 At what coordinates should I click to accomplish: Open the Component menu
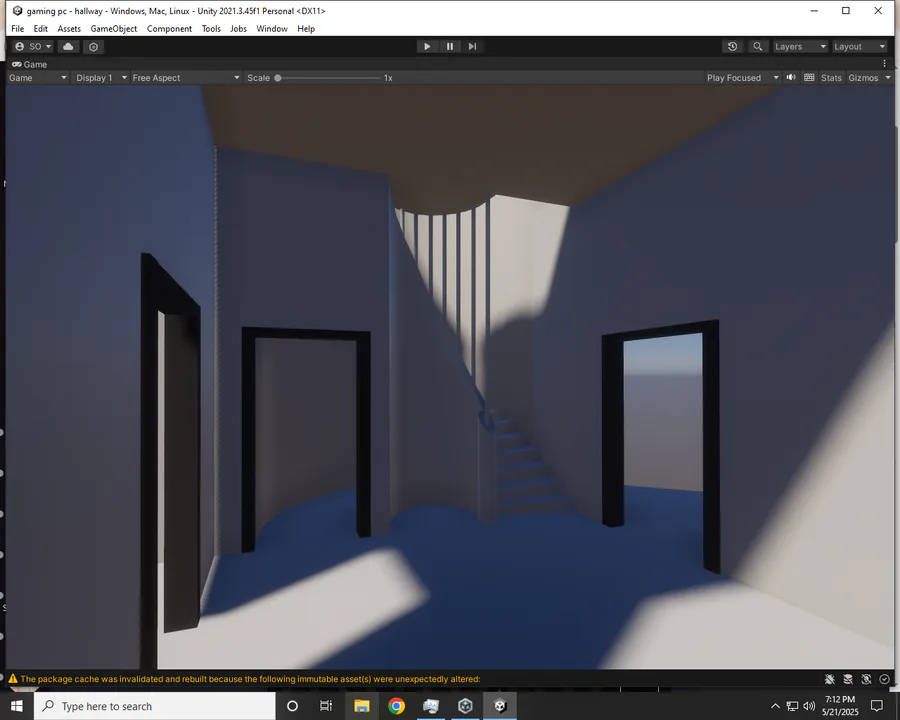[x=169, y=29]
